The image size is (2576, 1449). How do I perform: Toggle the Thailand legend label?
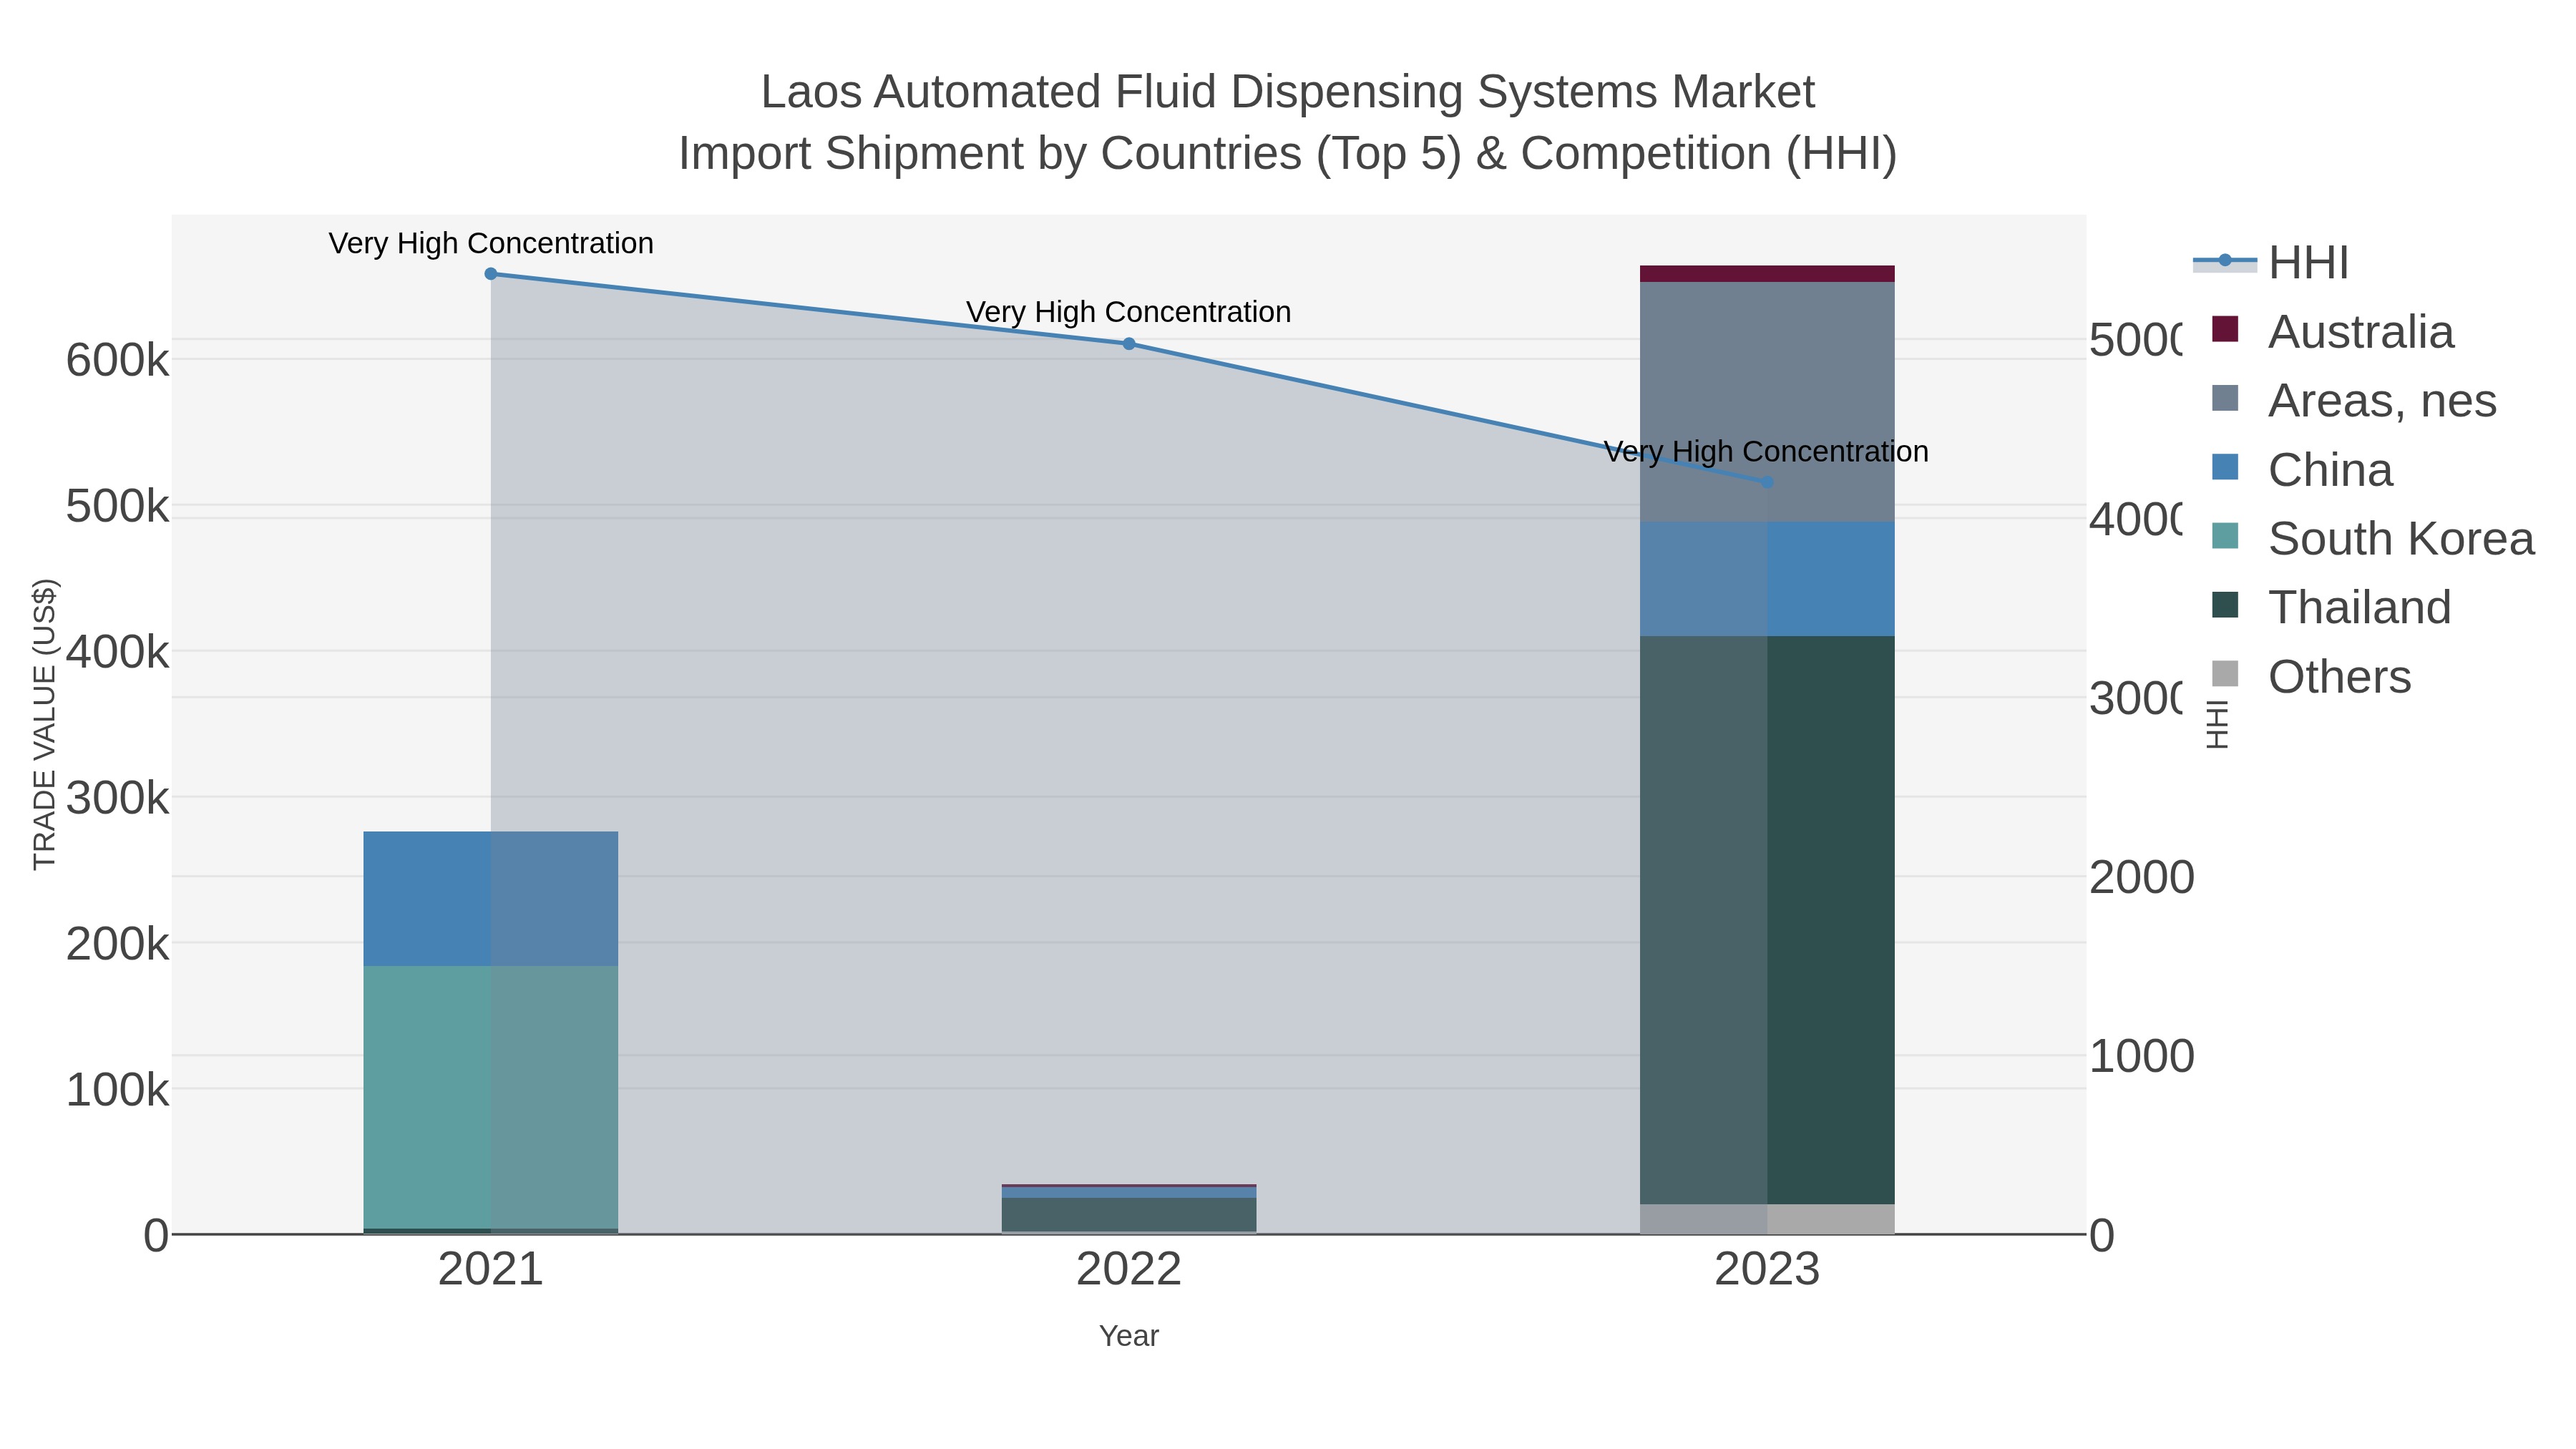point(2359,607)
